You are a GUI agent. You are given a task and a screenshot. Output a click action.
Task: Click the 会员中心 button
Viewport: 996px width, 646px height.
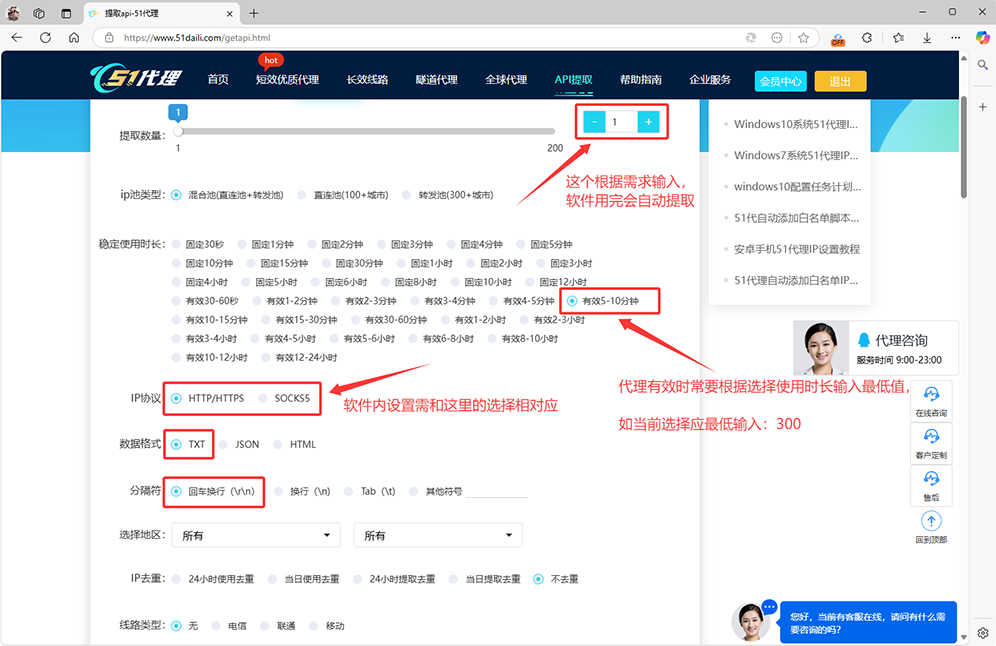point(781,81)
